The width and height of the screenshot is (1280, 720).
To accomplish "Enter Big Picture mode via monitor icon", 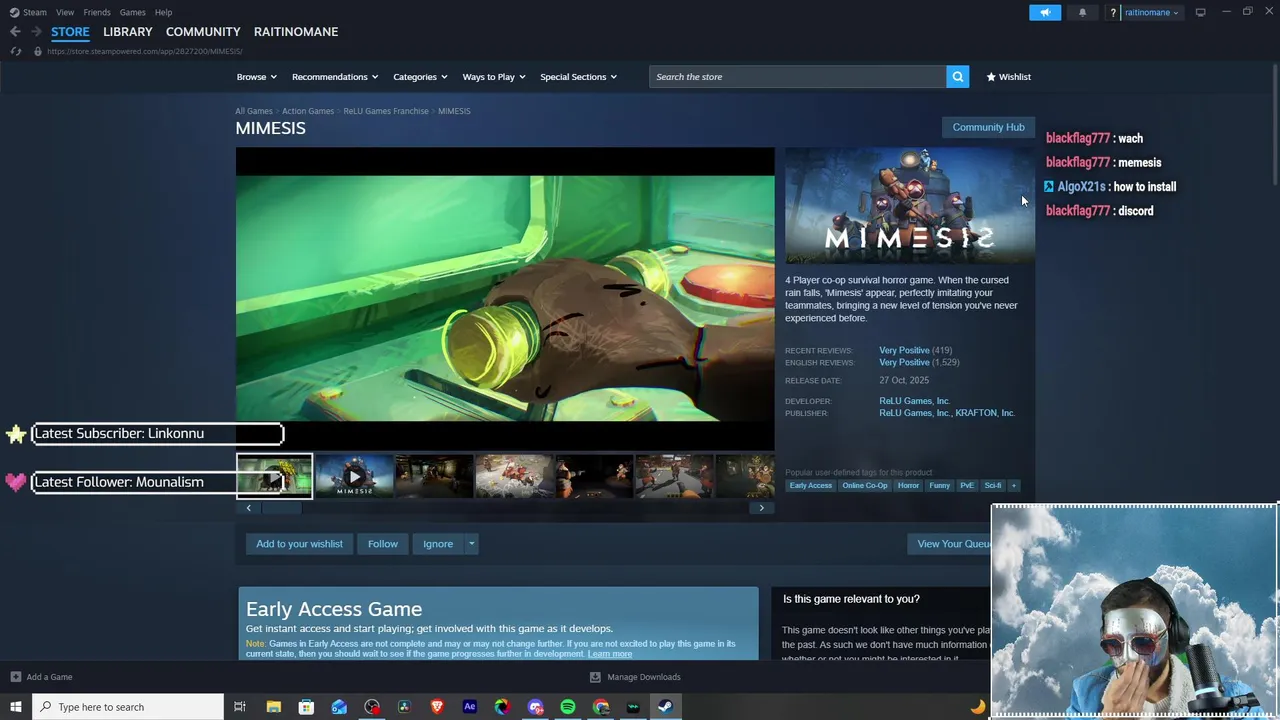I will pyautogui.click(x=1200, y=12).
